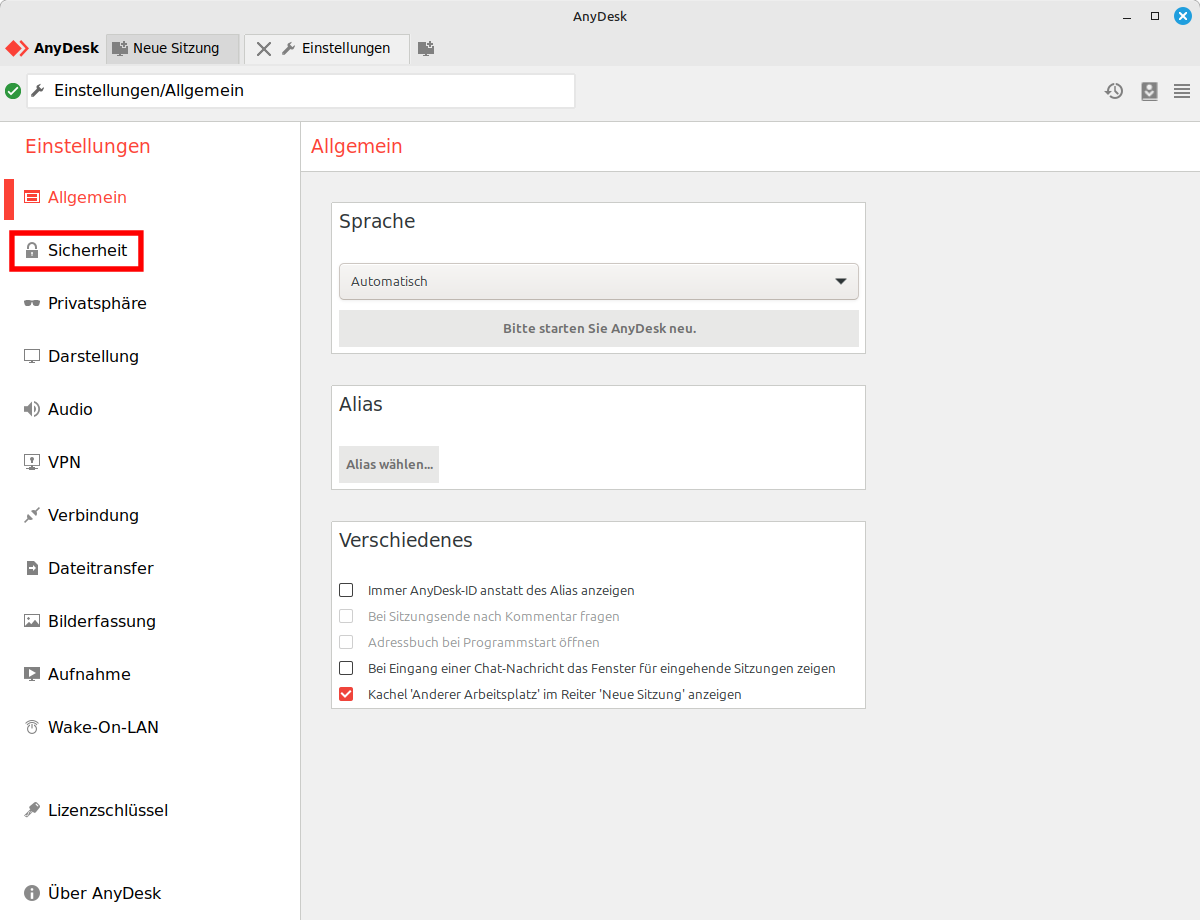Toggle 'Bei Sitzungsende nach Kommentar fragen' checkbox
1200x920 pixels.
point(346,616)
